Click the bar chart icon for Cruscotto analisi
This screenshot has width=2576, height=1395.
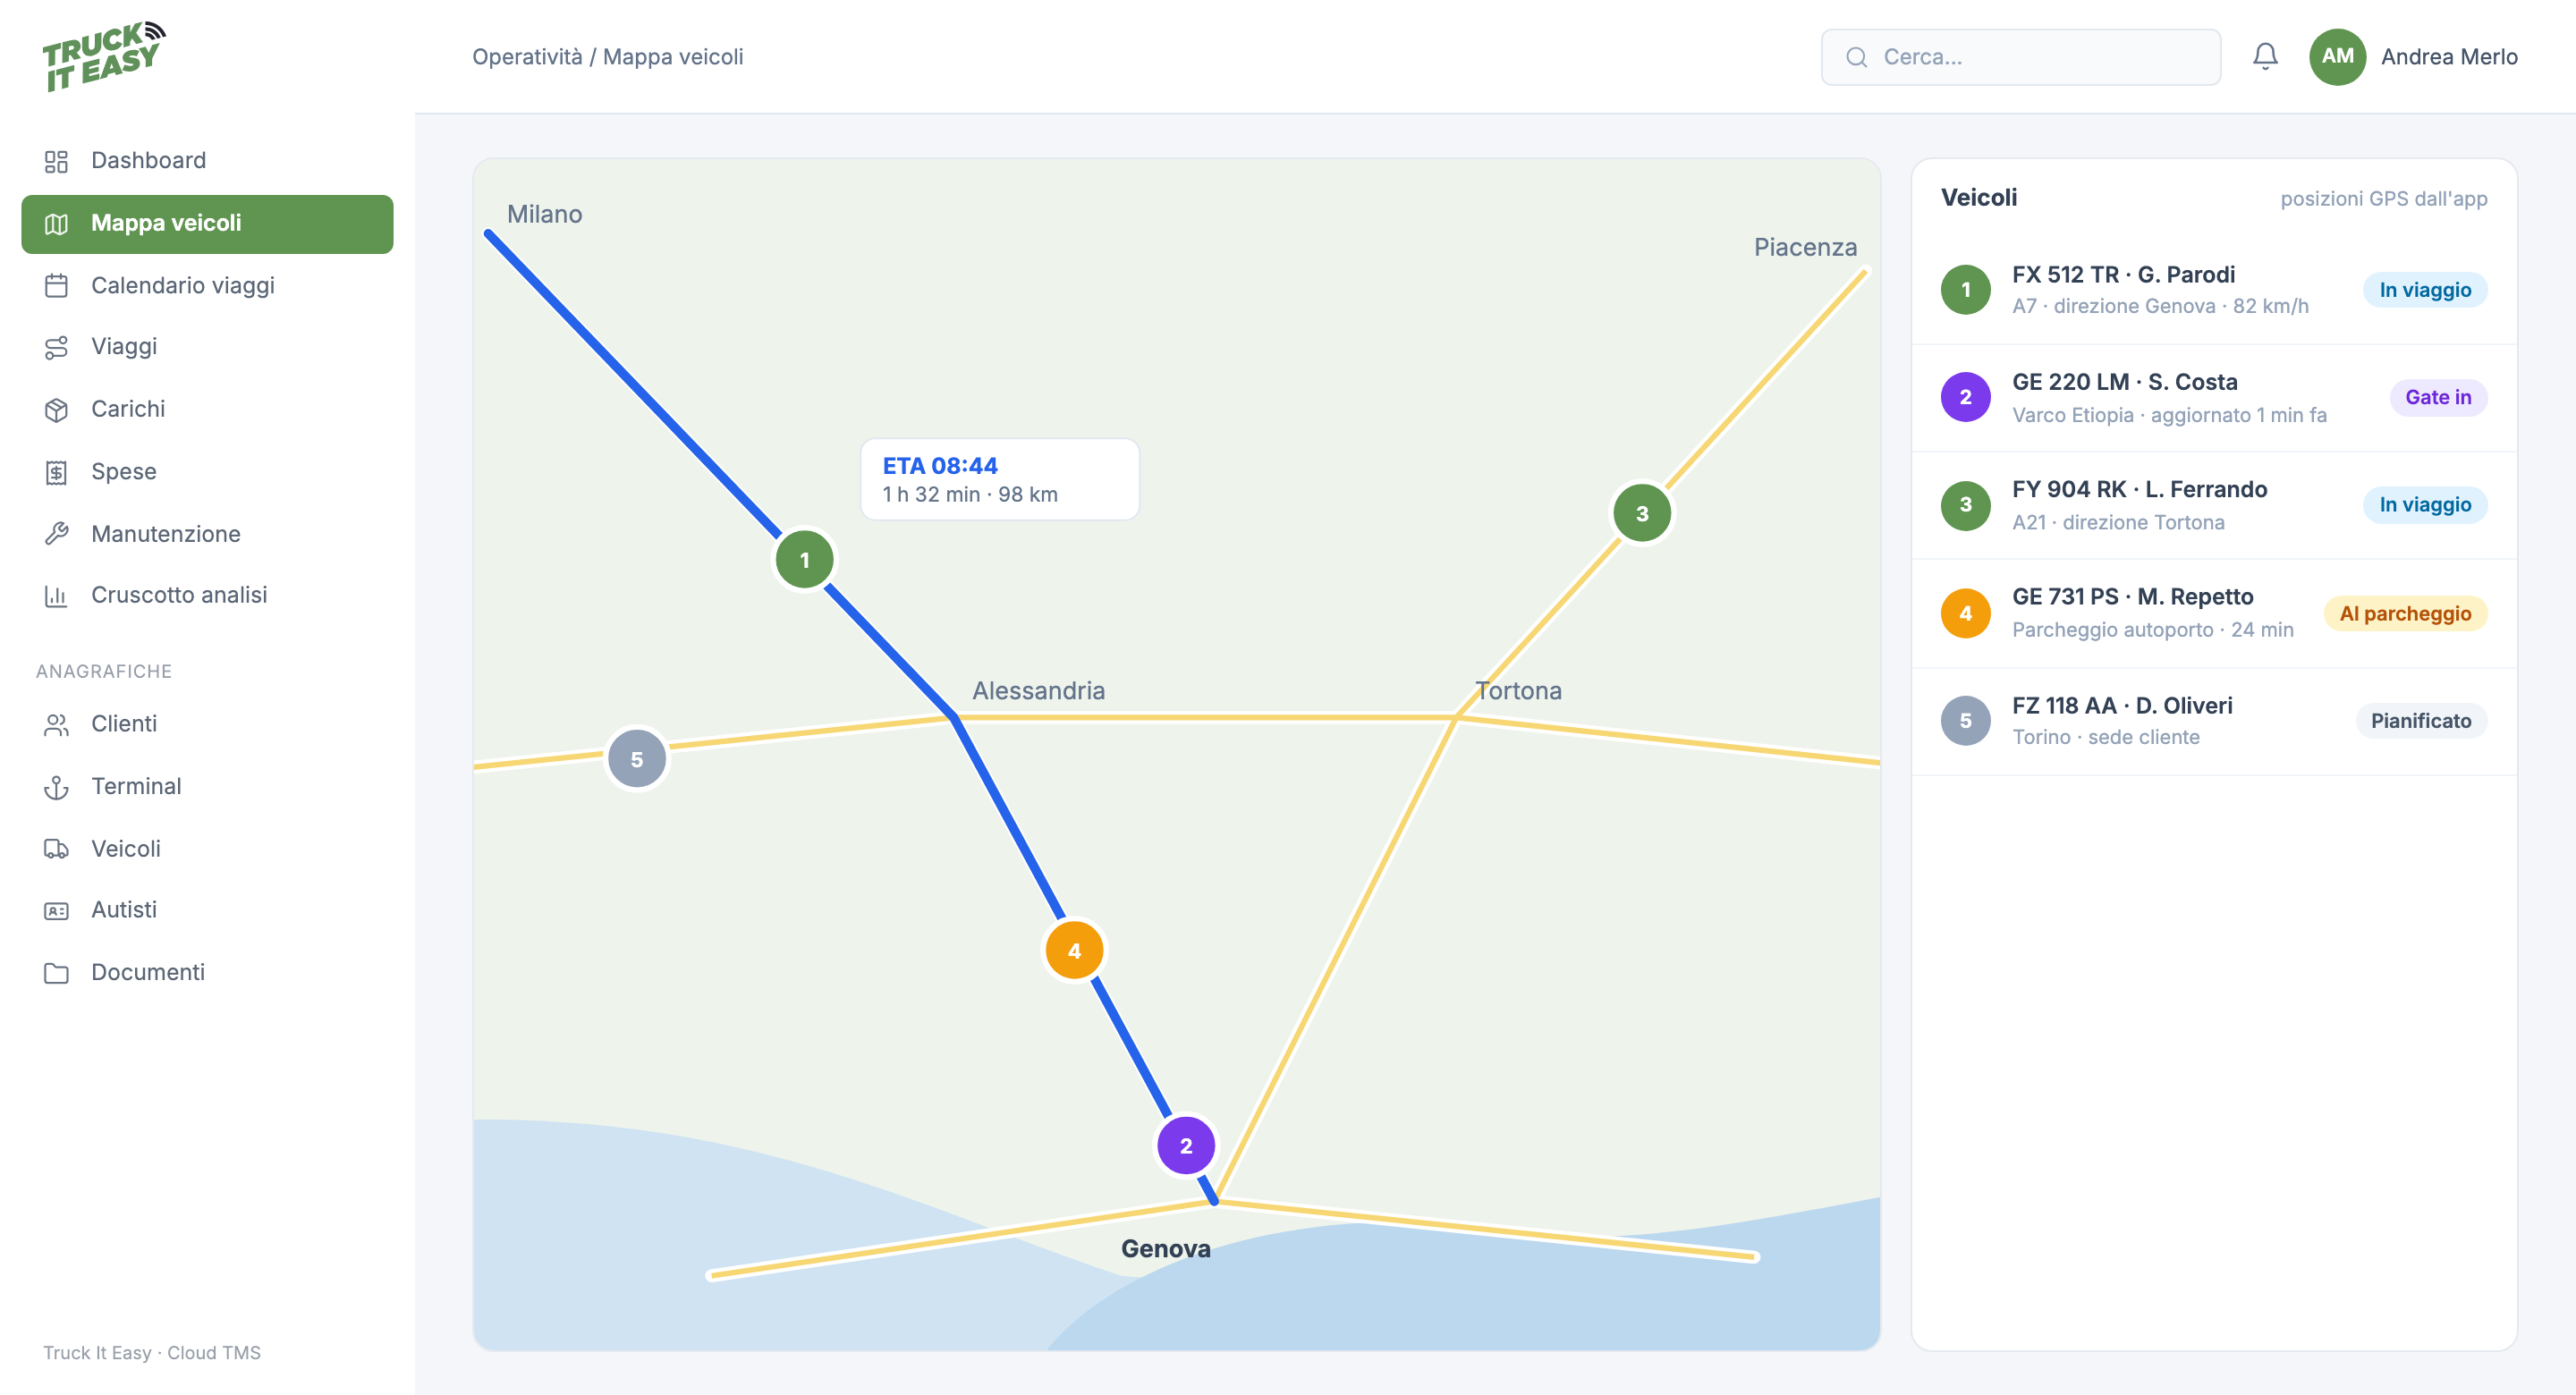pos(56,596)
